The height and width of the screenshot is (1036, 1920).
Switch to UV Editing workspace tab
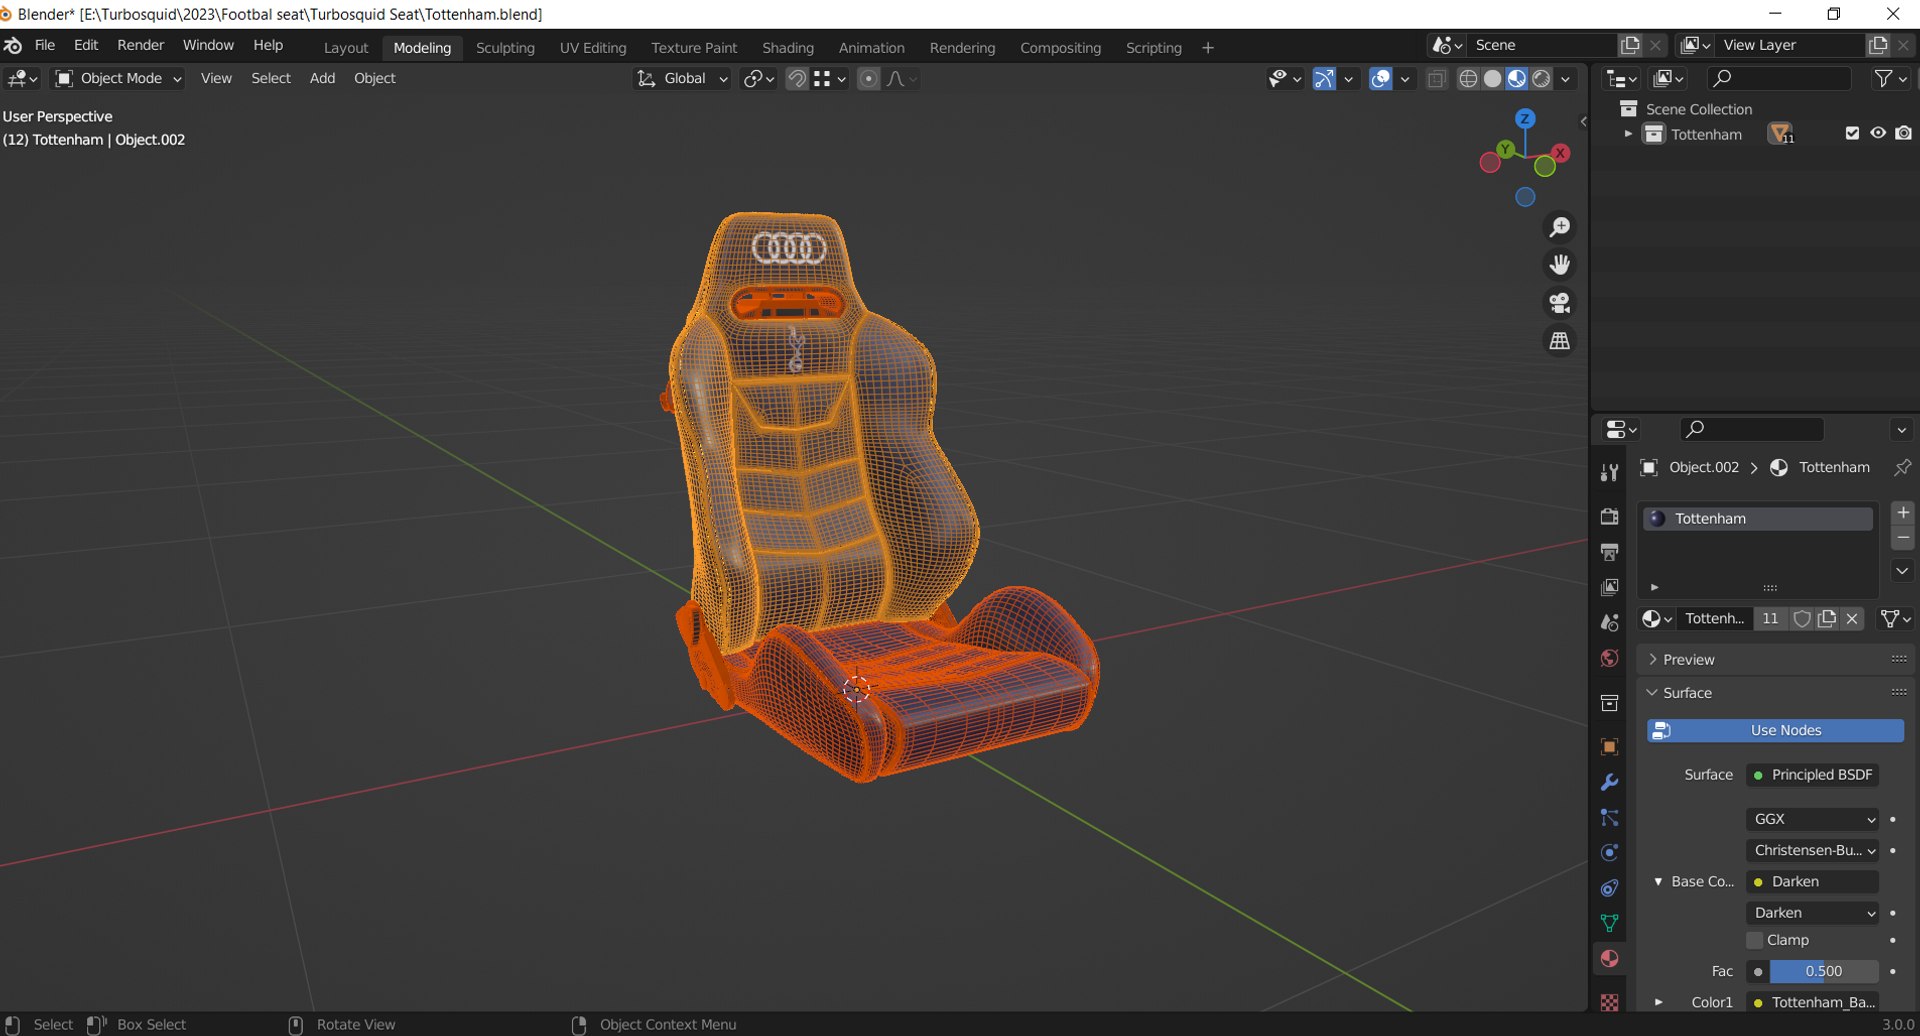(593, 48)
